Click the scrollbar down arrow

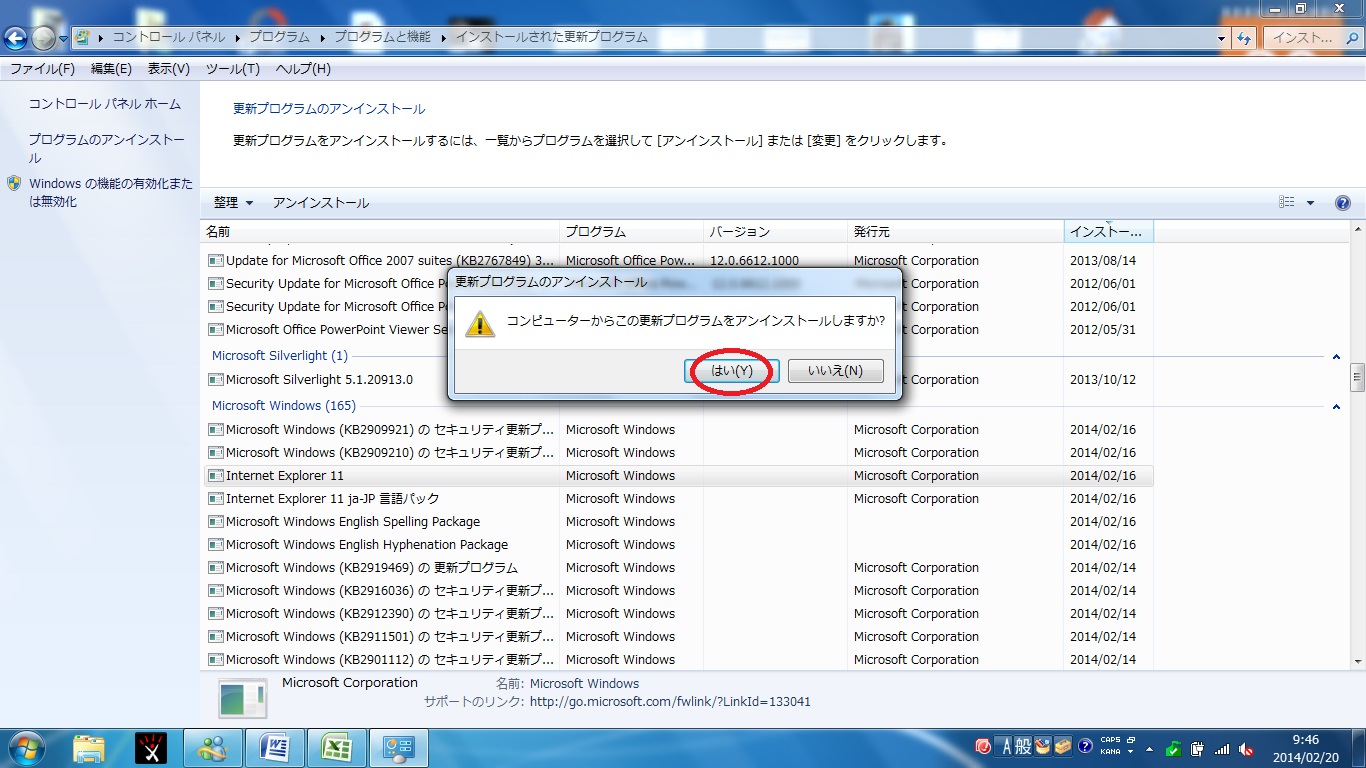(x=1358, y=661)
